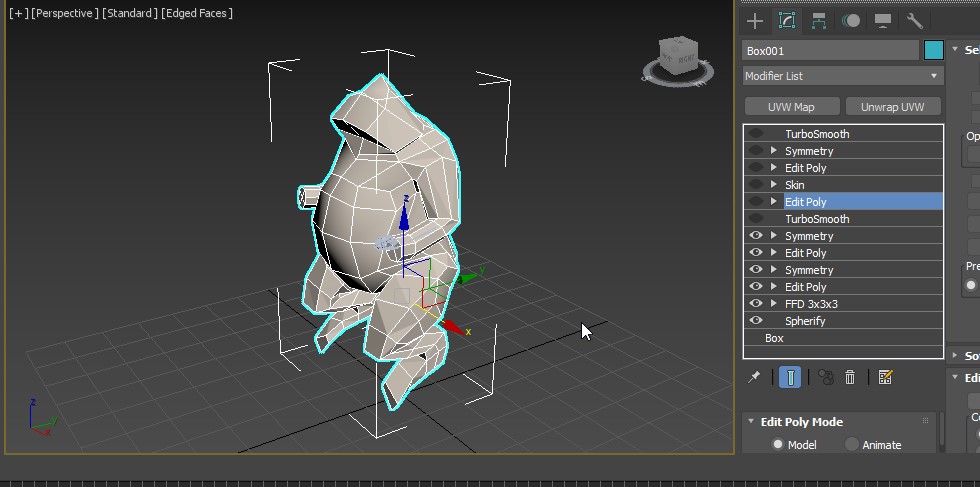Collapse the Edit Poly Mode rollout
Image resolution: width=980 pixels, height=487 pixels.
pos(751,422)
